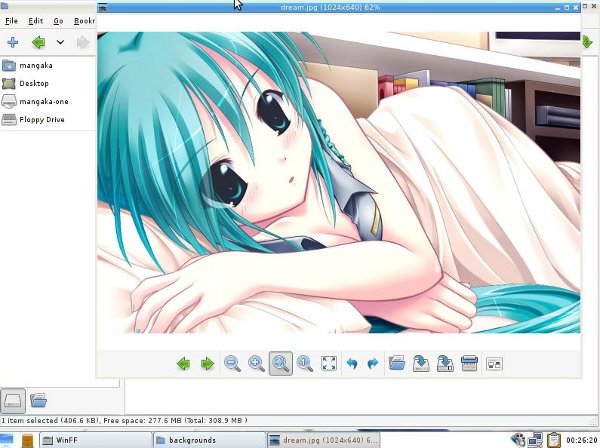Open the Go menu in file manager
The width and height of the screenshot is (600, 448).
point(58,21)
